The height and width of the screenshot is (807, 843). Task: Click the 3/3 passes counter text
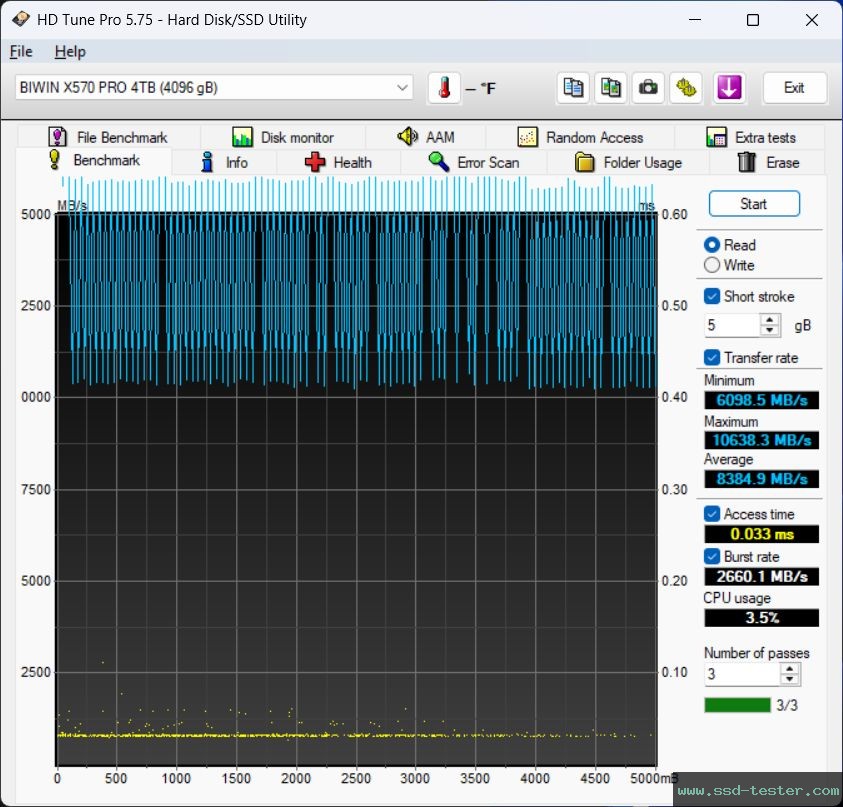tap(787, 705)
